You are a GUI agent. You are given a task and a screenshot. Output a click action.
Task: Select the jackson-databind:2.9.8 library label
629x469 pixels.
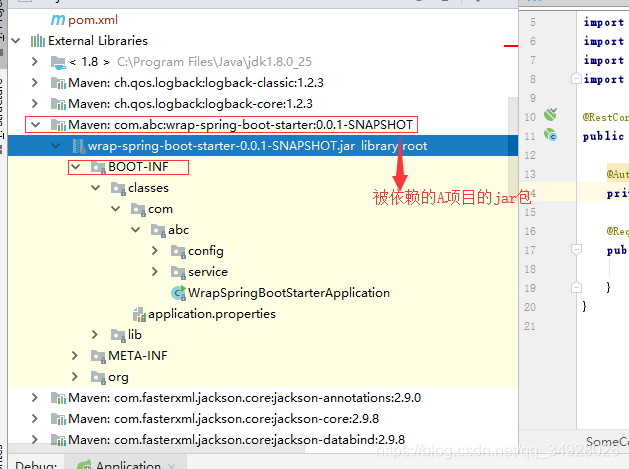[x=237, y=440]
